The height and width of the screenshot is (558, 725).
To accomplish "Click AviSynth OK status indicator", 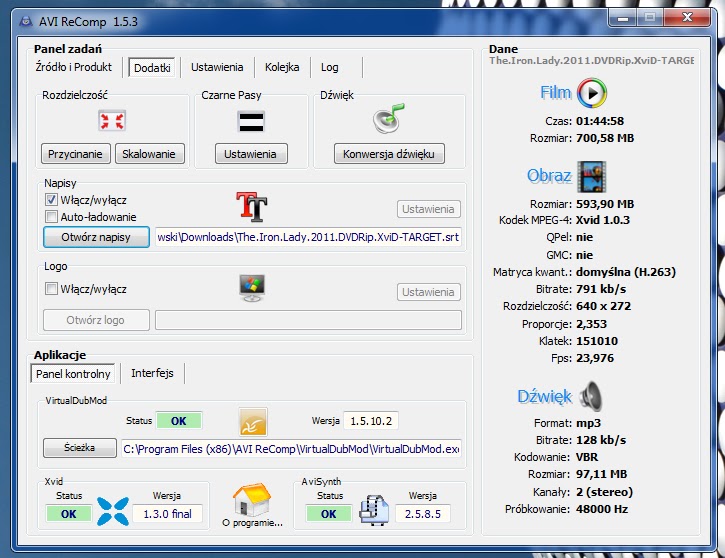I will coord(329,514).
